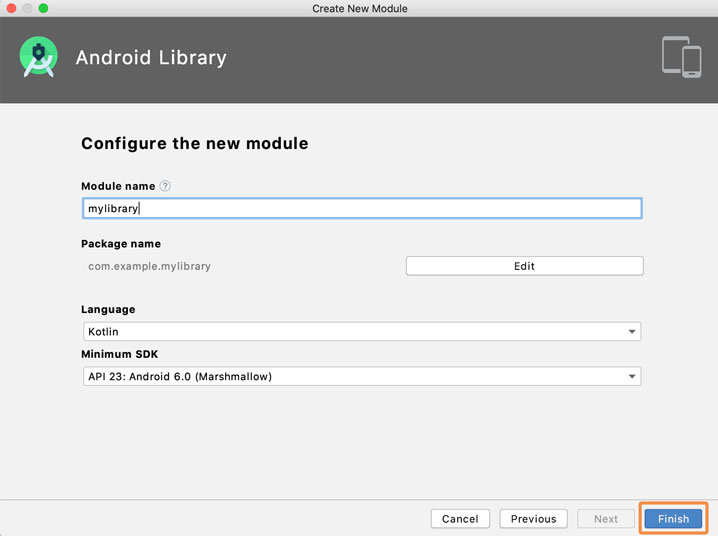Click the Cancel button

pyautogui.click(x=460, y=519)
